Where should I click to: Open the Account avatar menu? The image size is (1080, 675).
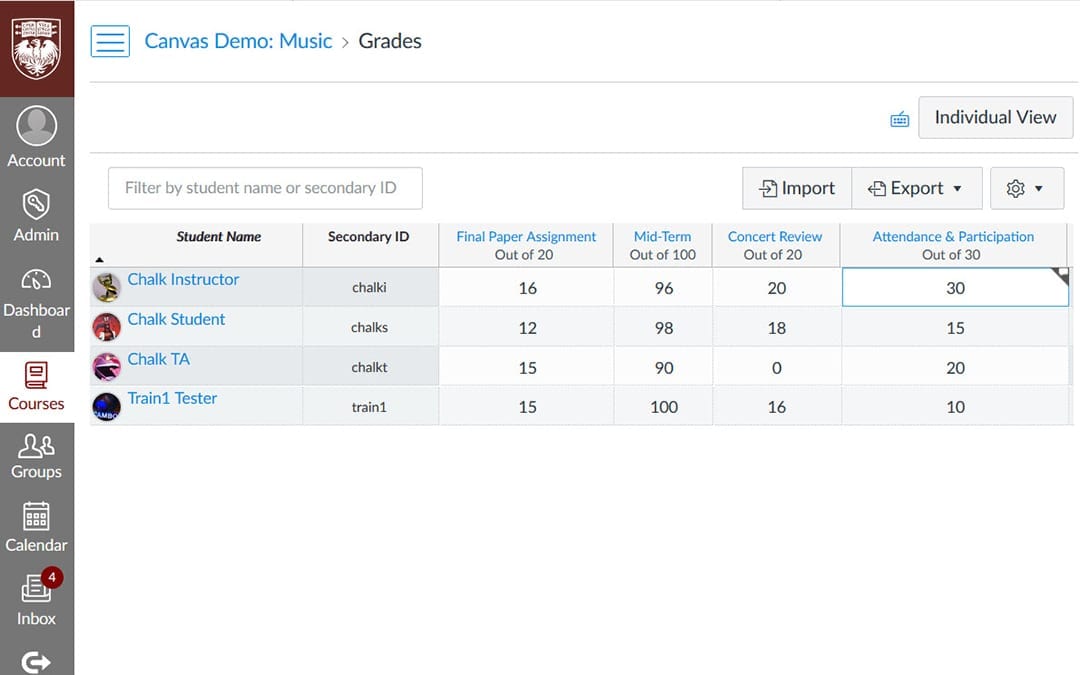tap(37, 125)
